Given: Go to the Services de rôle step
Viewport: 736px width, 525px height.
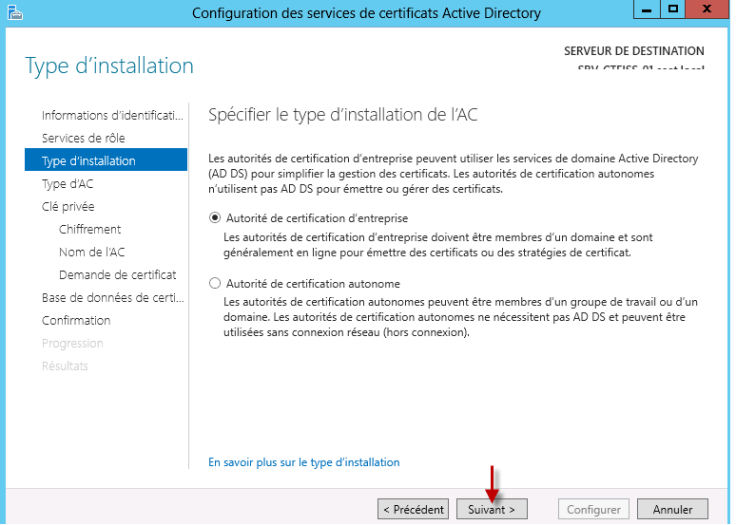Looking at the screenshot, I should (83, 138).
